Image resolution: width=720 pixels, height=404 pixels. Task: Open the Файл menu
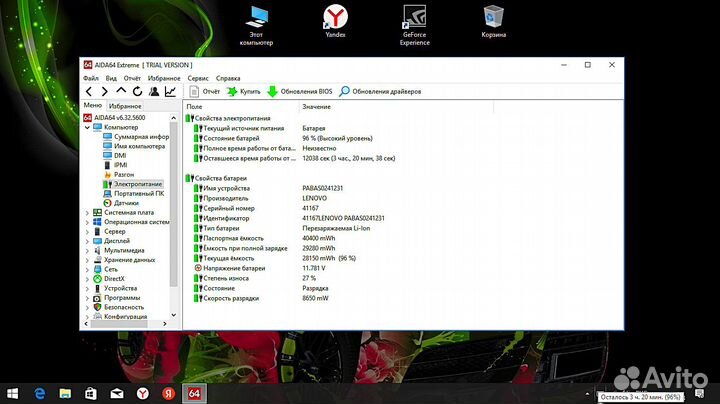[90, 78]
